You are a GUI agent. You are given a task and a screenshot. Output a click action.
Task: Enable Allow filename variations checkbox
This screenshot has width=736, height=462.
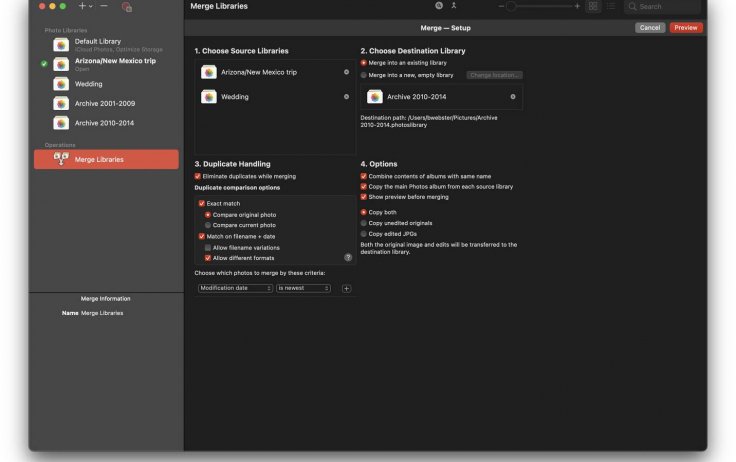click(x=208, y=247)
